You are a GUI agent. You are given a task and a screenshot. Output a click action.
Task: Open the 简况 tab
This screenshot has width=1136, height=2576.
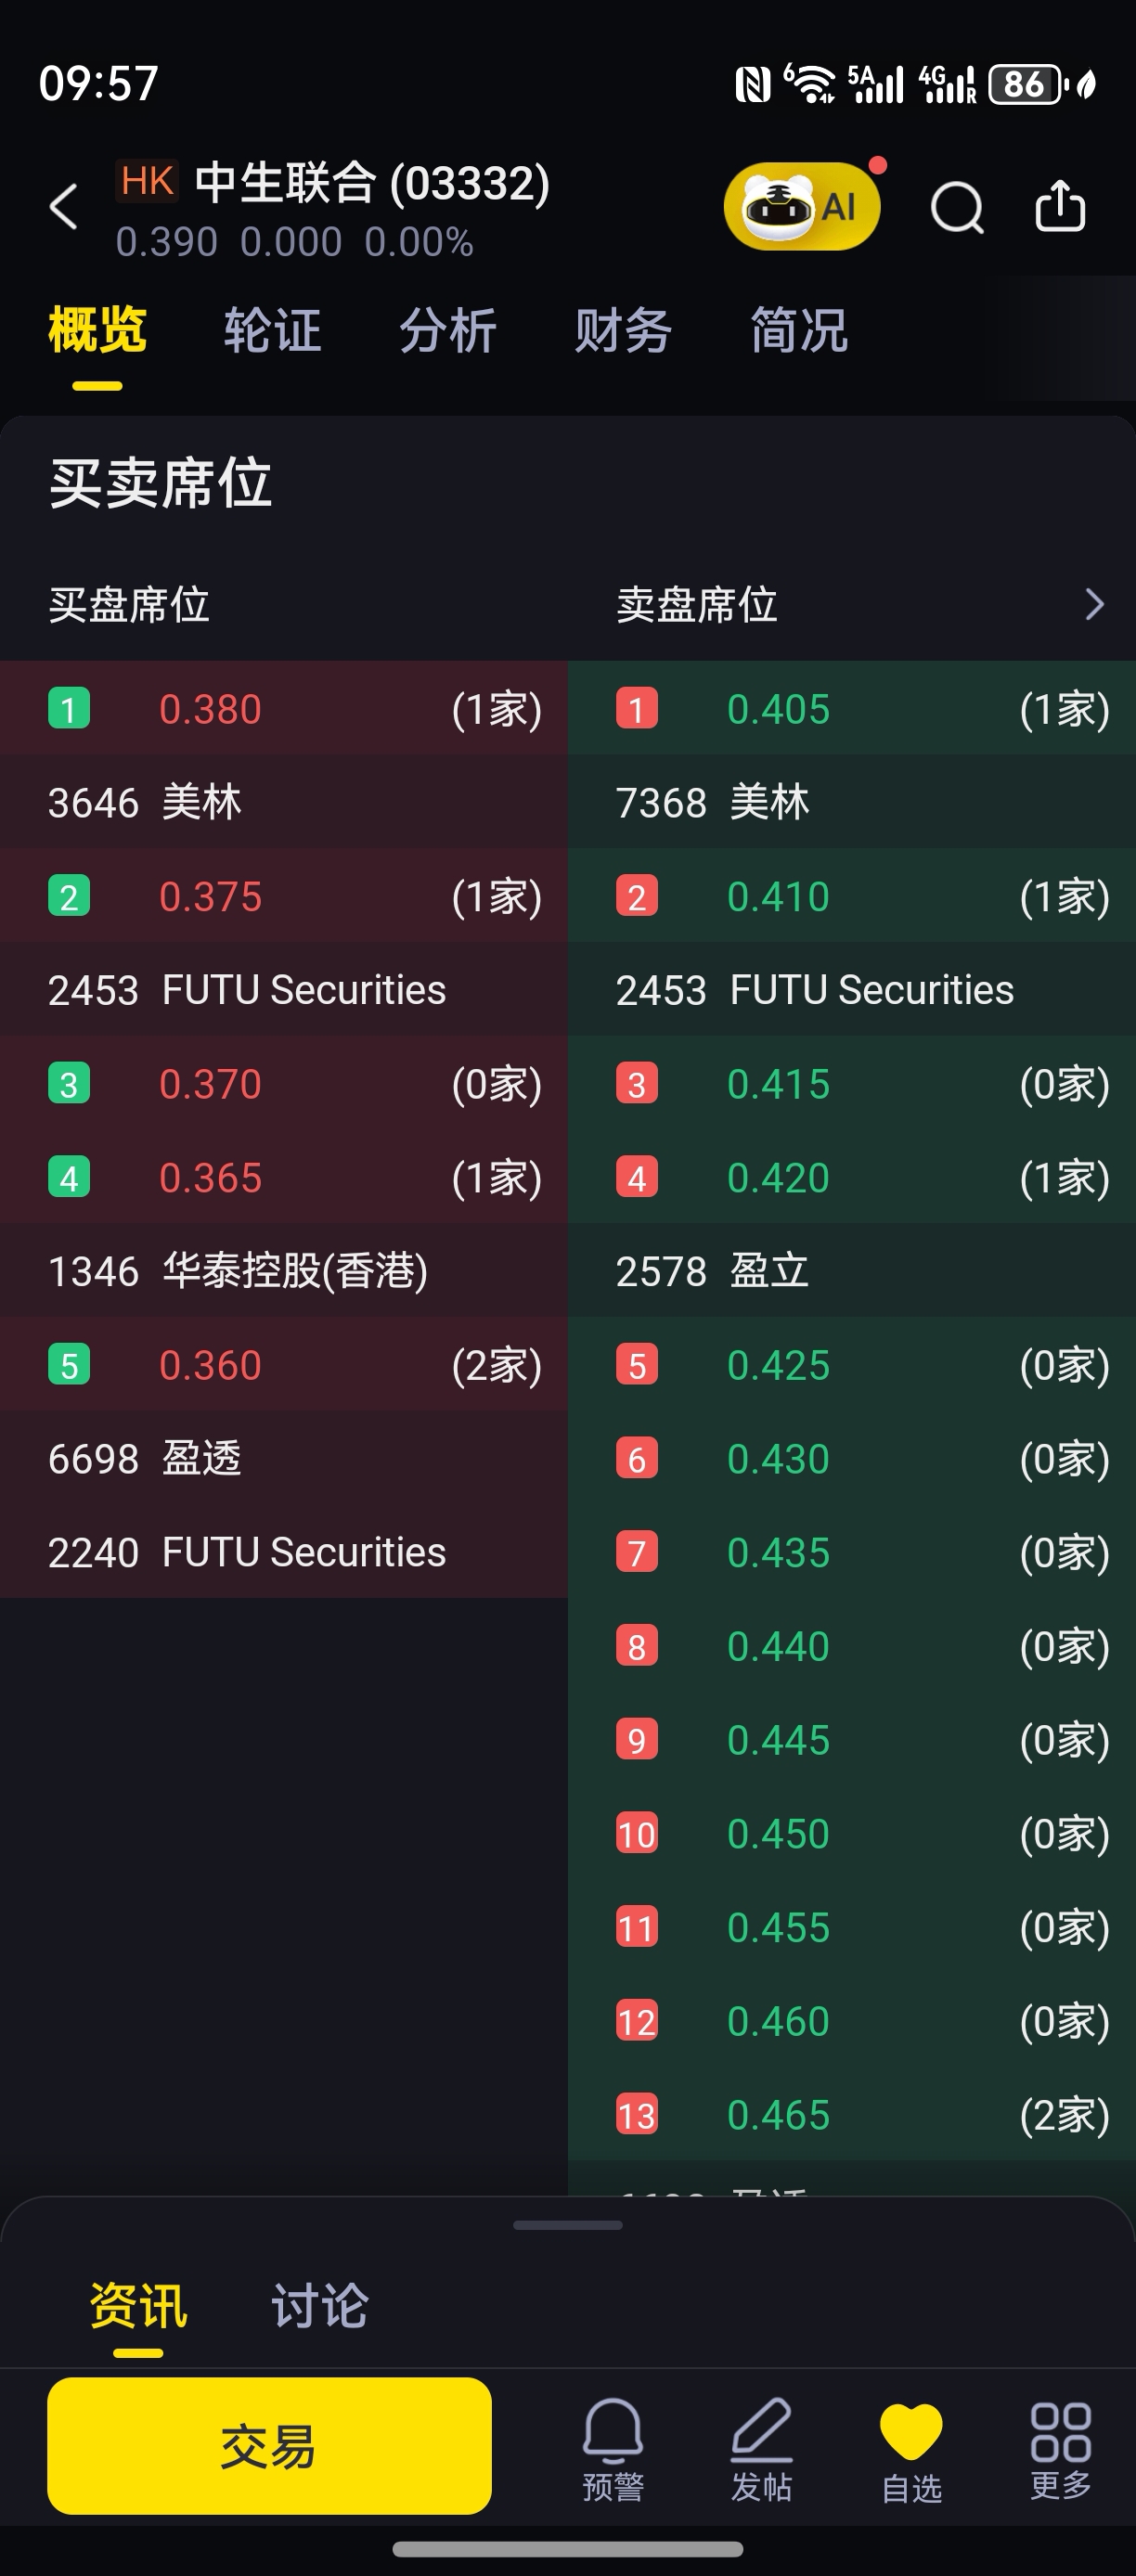(x=798, y=331)
